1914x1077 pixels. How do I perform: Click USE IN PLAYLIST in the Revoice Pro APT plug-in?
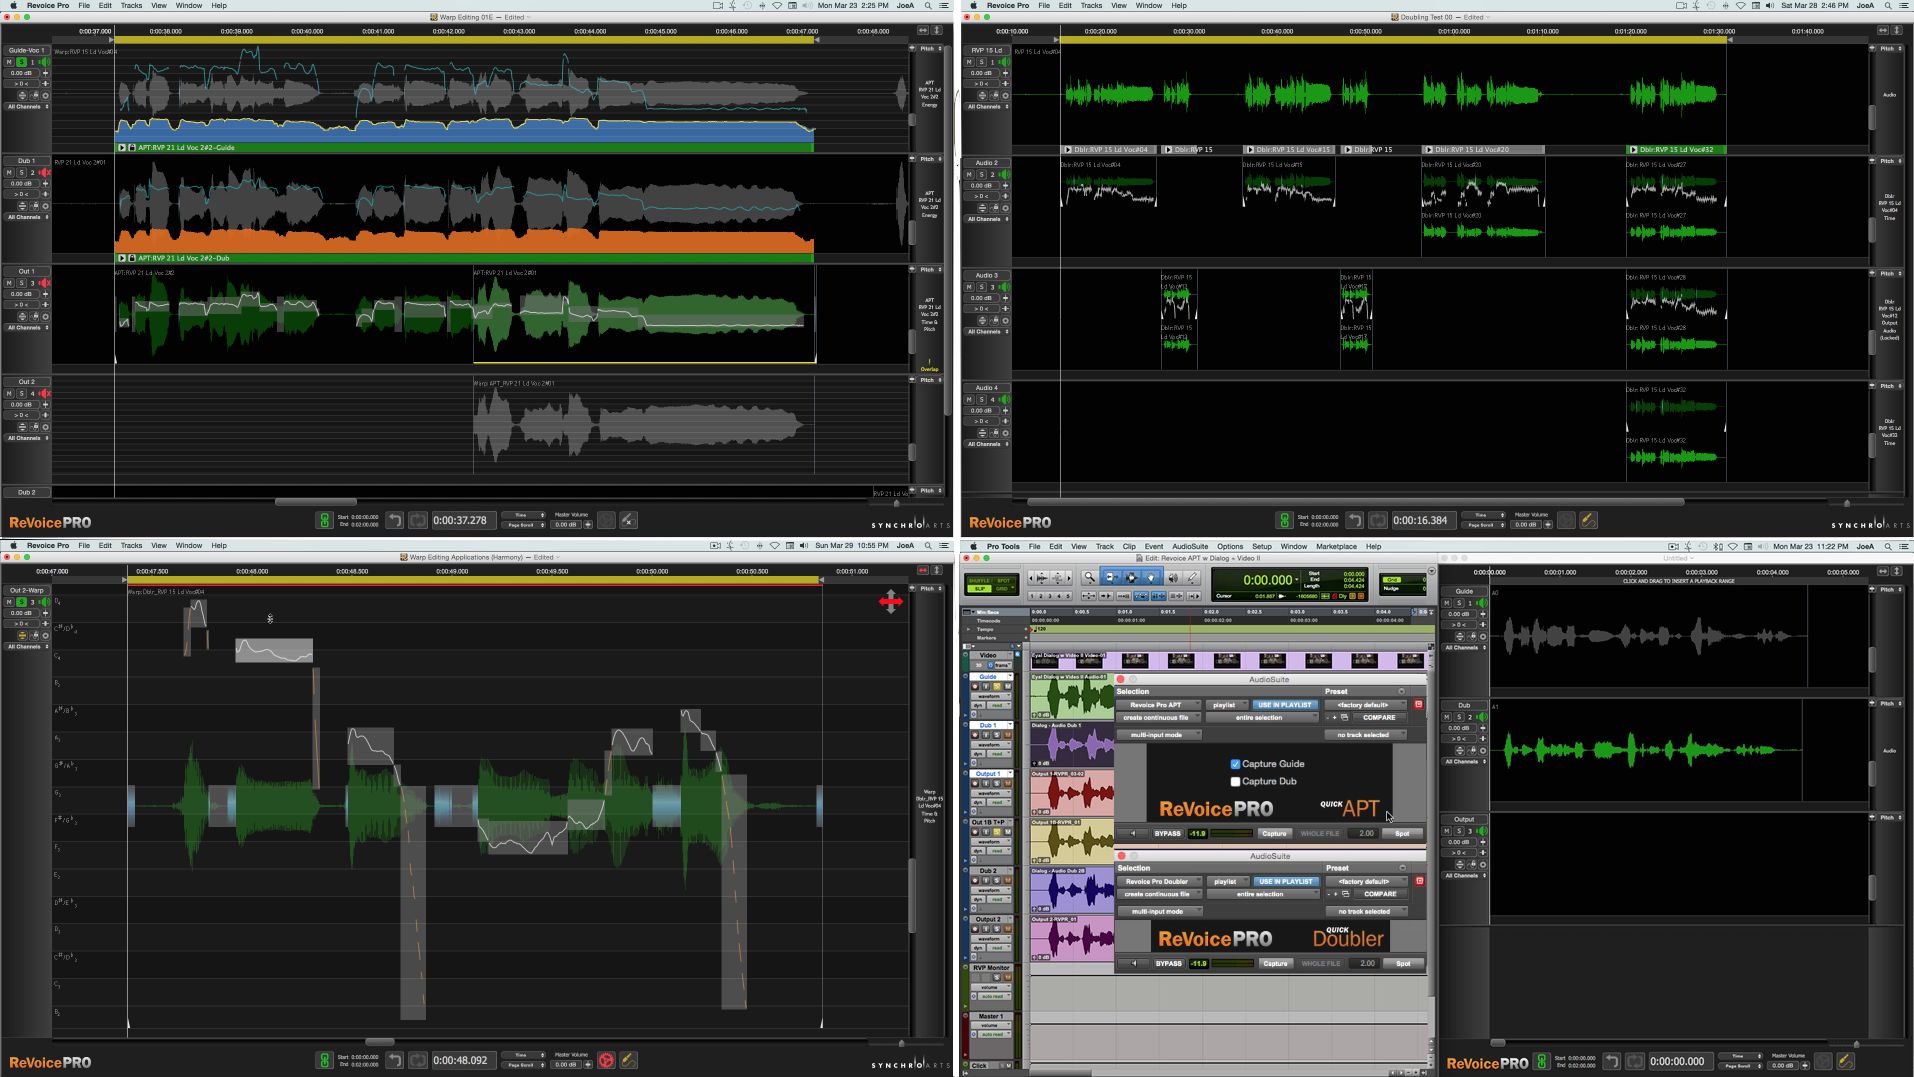point(1284,705)
